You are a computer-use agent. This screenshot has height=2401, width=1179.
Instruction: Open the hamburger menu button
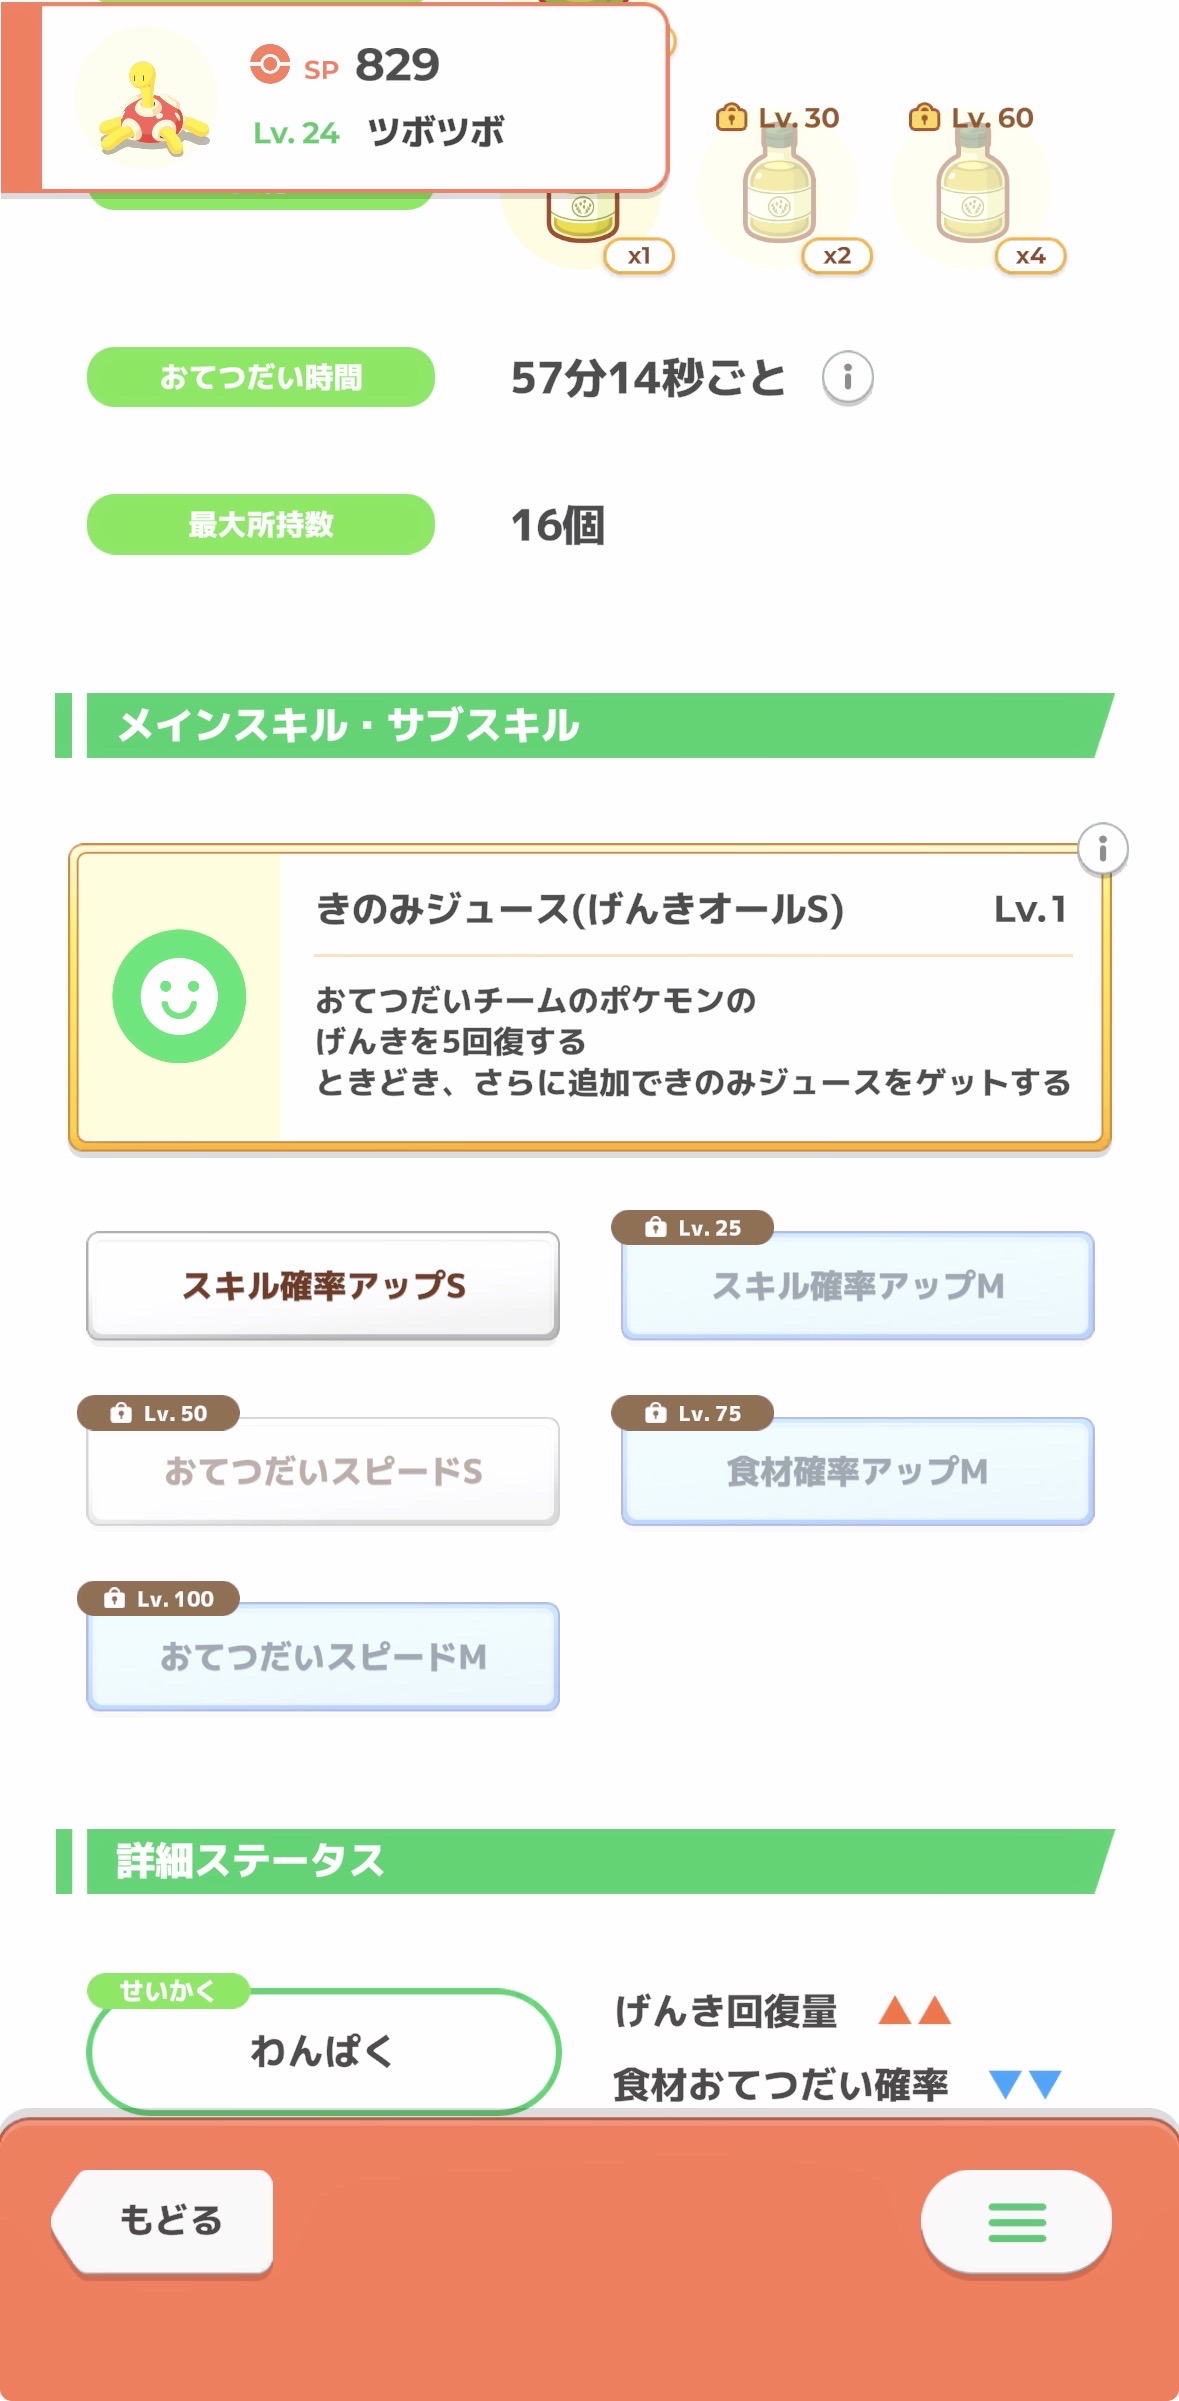tap(1016, 2222)
